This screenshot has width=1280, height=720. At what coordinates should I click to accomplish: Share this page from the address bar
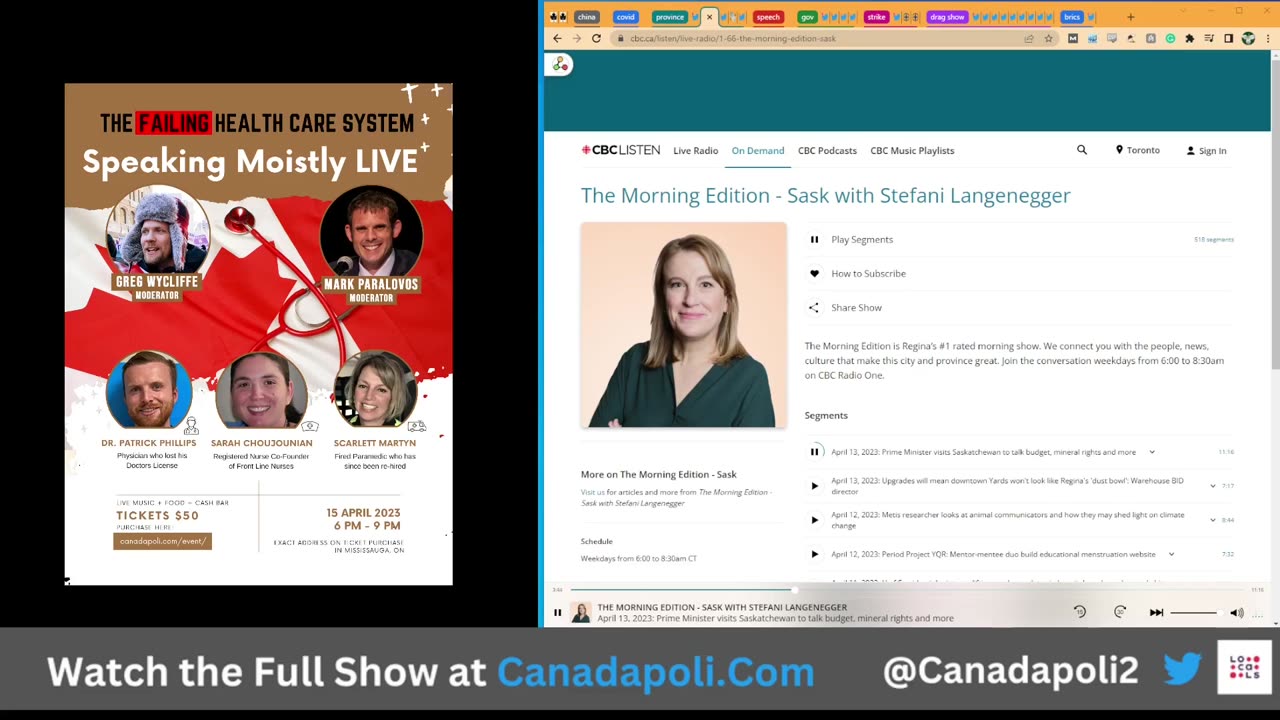click(1028, 38)
